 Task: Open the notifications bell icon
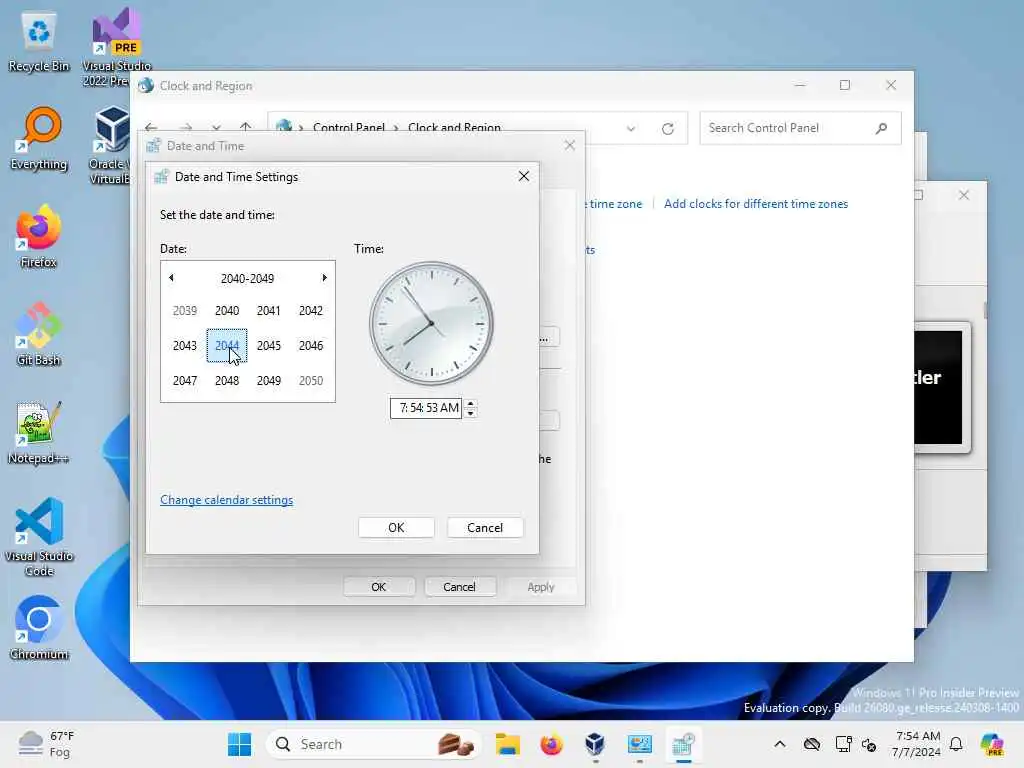tap(956, 744)
